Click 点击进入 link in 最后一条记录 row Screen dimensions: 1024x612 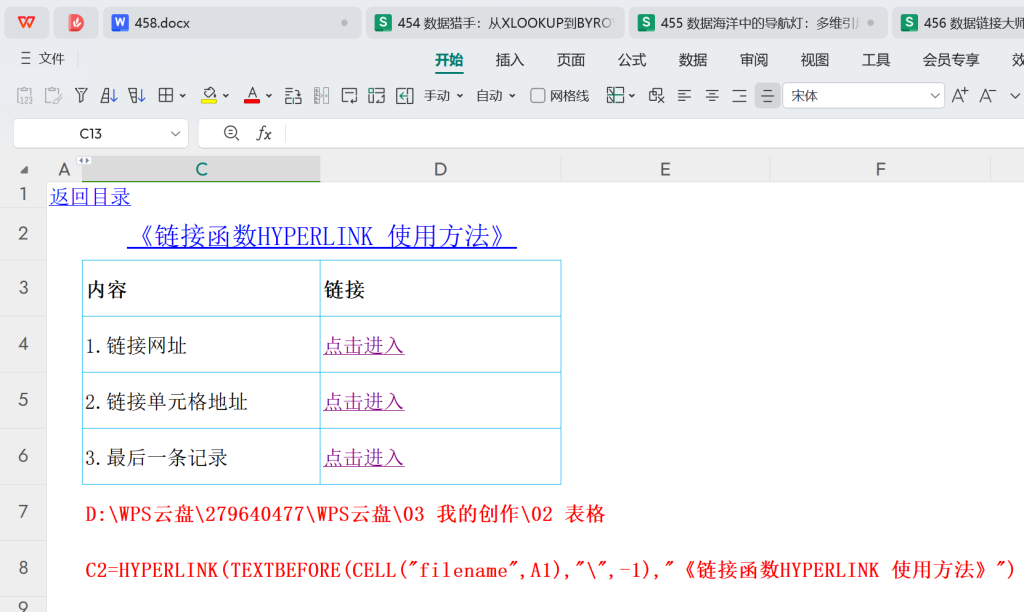tap(364, 458)
